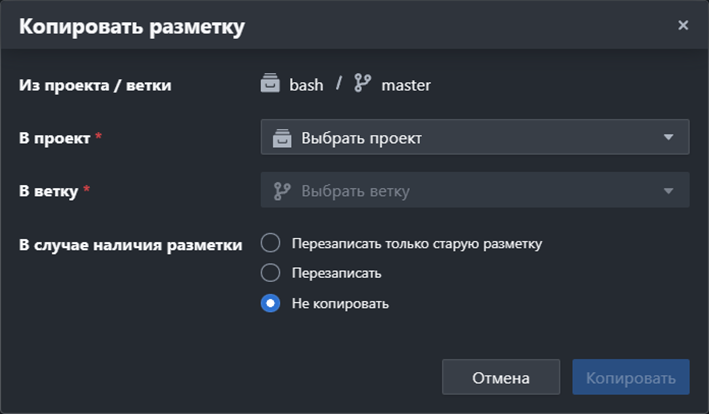Screen dimensions: 709x414
Task: Click the branch icon in branch selector
Action: click(282, 191)
